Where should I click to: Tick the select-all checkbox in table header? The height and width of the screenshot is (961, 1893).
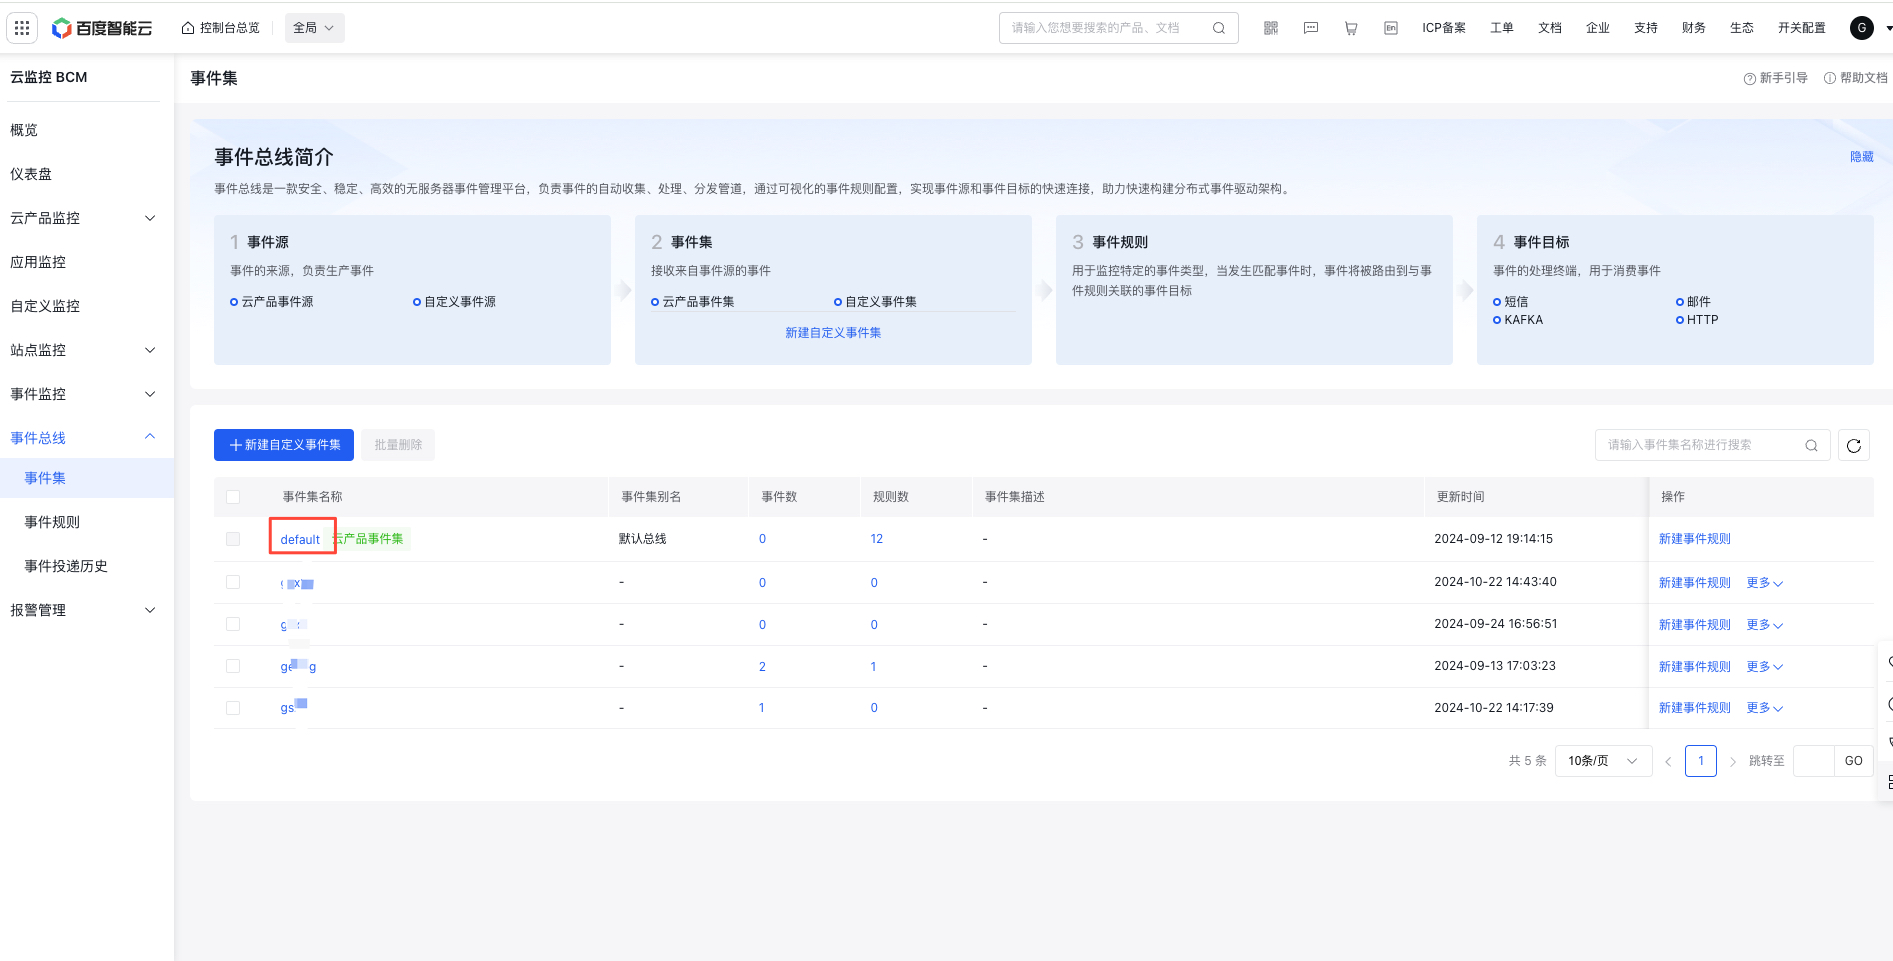tap(233, 497)
